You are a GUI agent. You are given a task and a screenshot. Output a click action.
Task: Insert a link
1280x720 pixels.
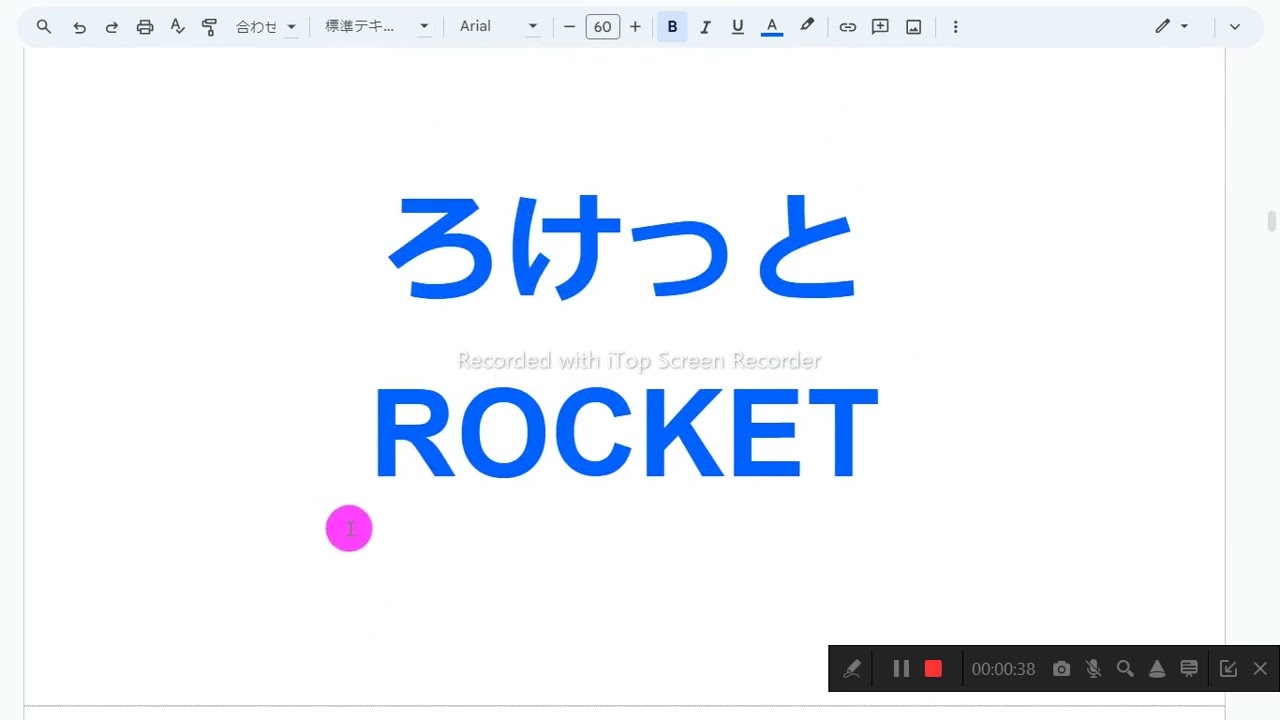[847, 27]
